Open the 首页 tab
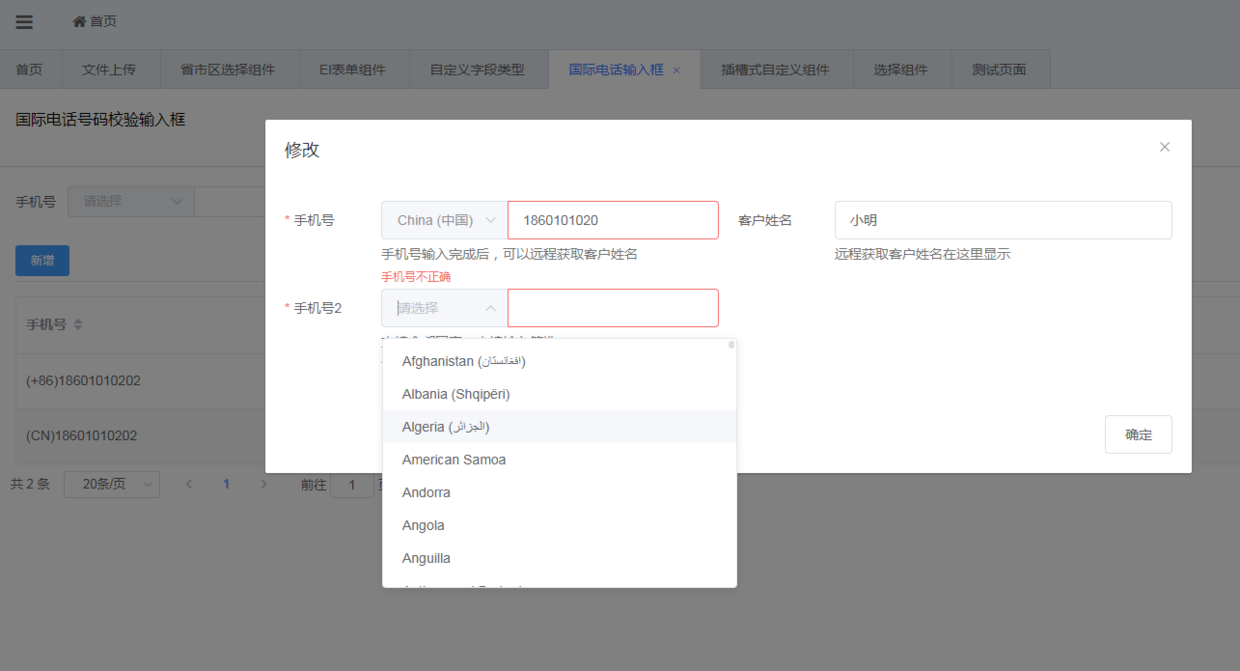This screenshot has width=1240, height=671. (29, 70)
